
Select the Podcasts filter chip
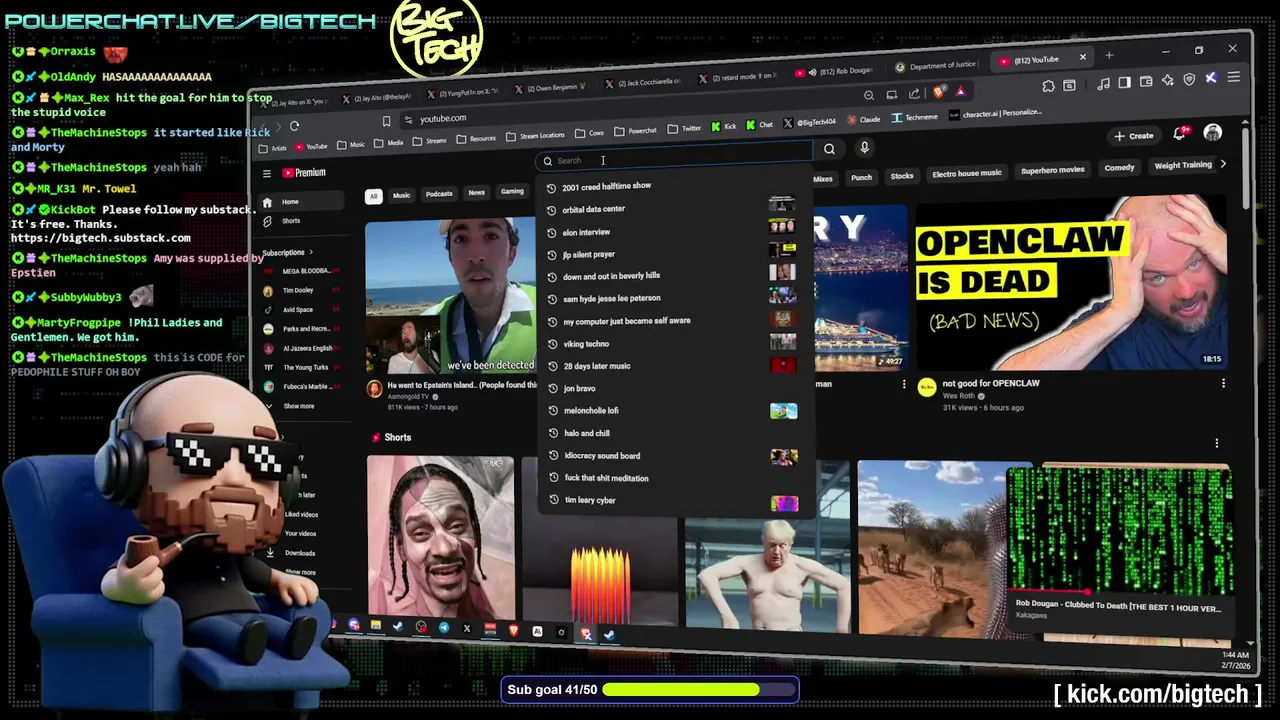pyautogui.click(x=439, y=194)
